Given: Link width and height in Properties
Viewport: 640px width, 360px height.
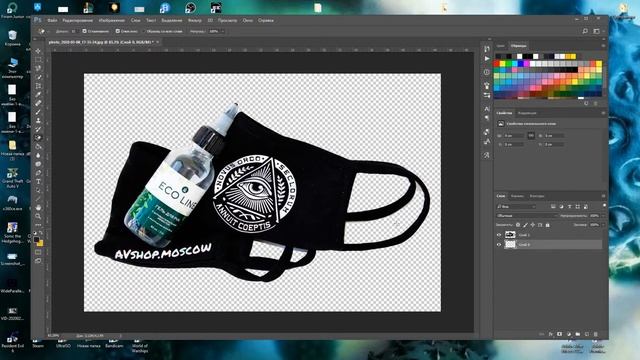Looking at the screenshot, I should click(531, 136).
